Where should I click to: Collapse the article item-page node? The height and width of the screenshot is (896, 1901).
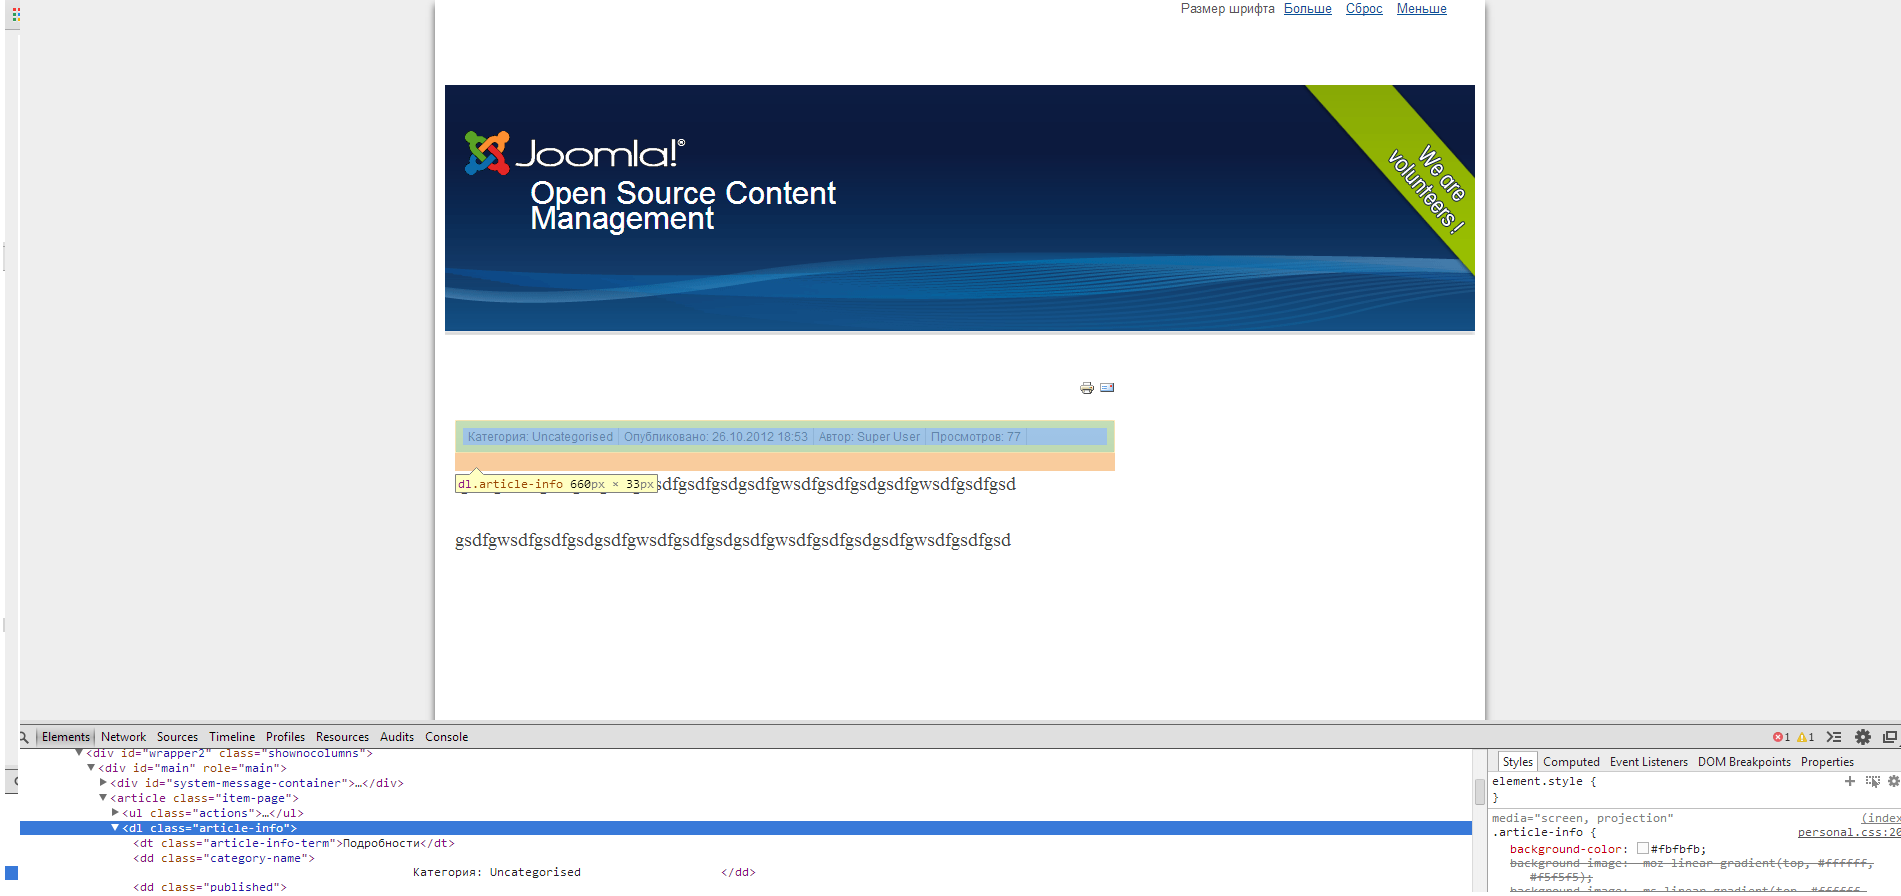[103, 798]
